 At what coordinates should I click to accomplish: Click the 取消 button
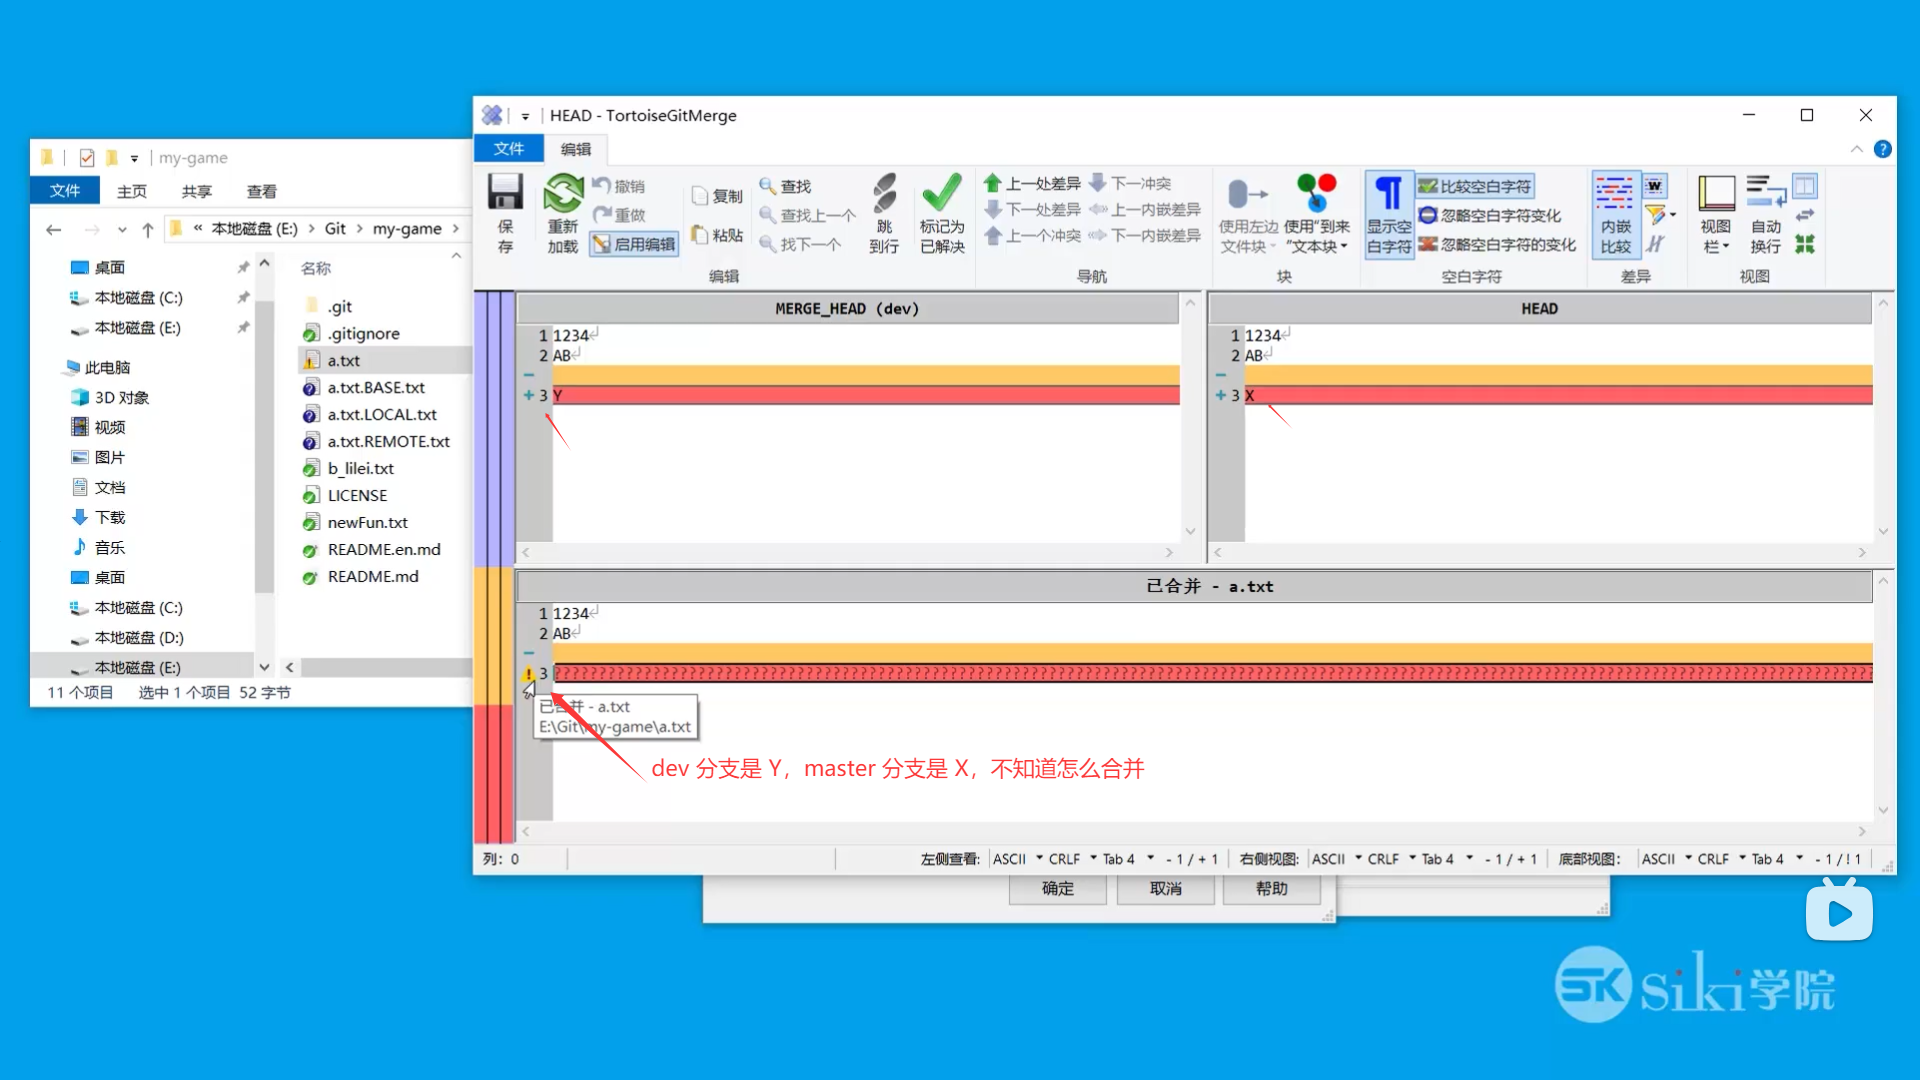(1165, 888)
